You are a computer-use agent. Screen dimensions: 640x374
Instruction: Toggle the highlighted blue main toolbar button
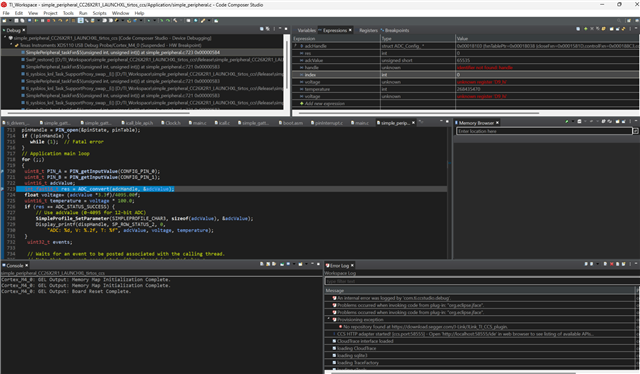[x=80, y=20]
